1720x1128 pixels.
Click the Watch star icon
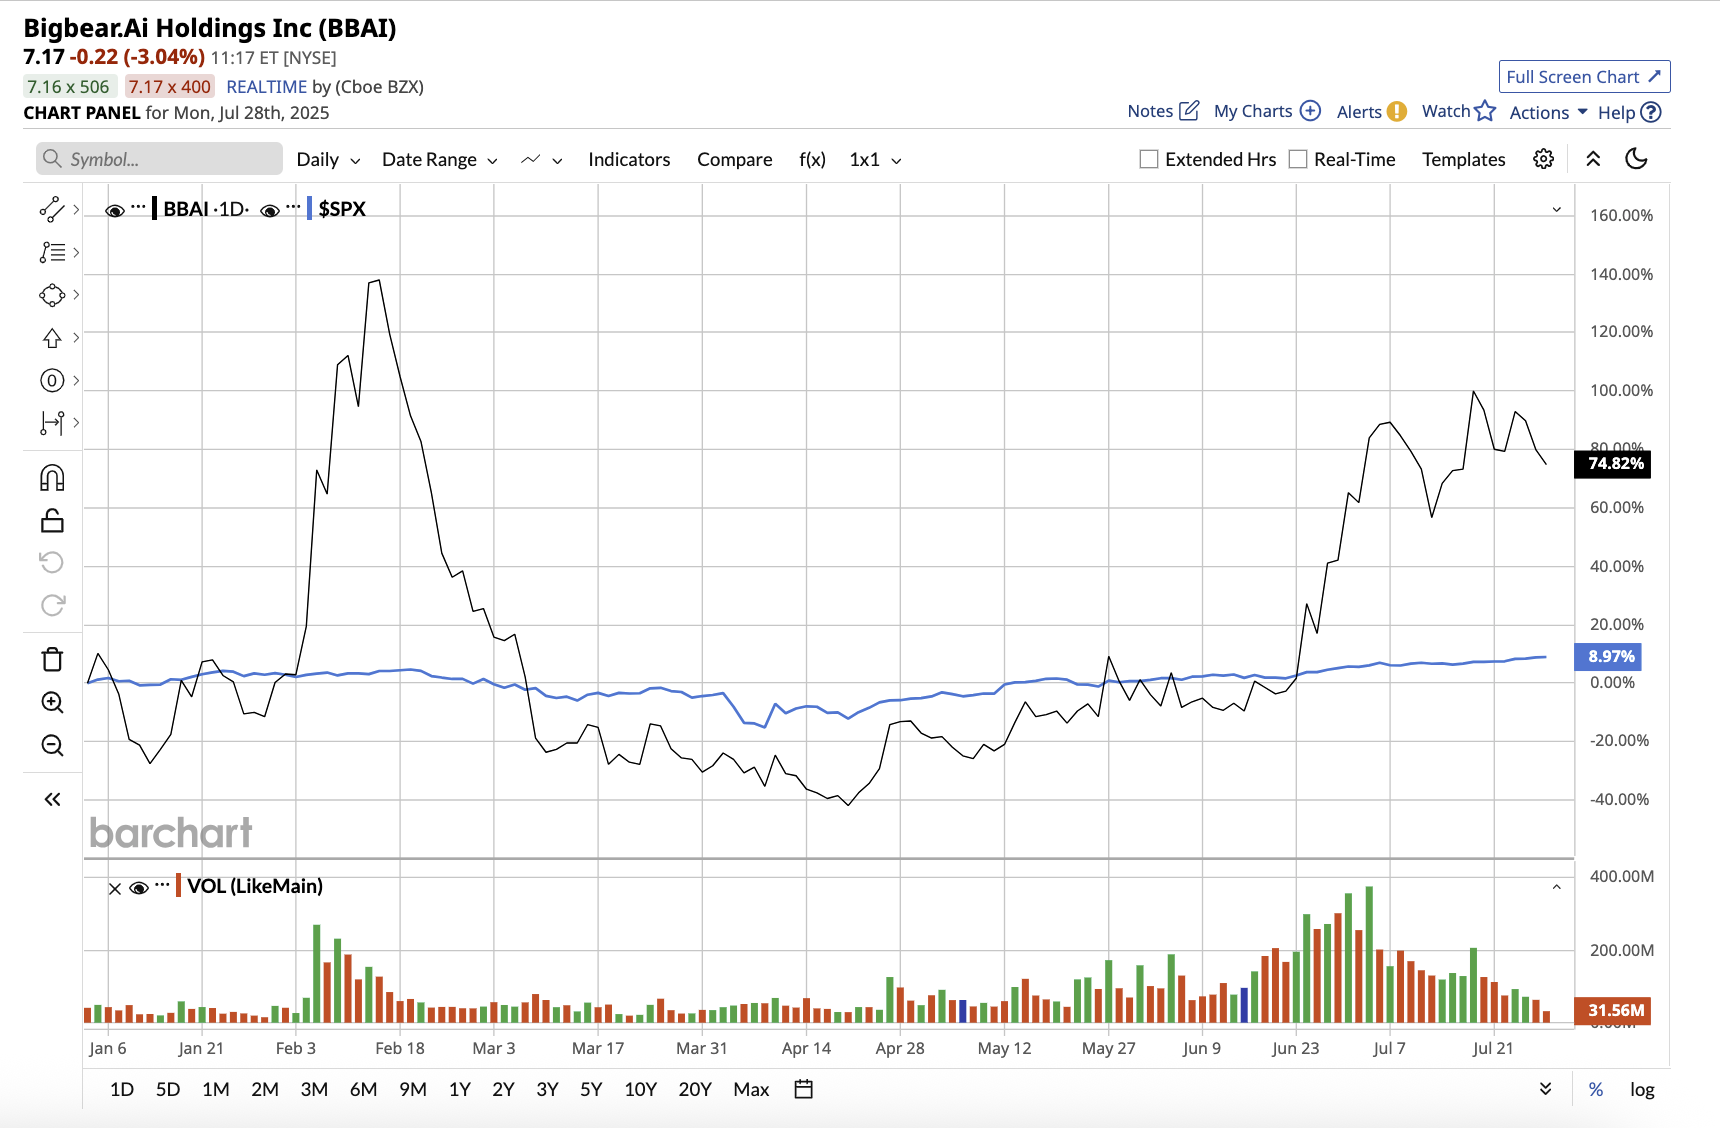(x=1485, y=110)
